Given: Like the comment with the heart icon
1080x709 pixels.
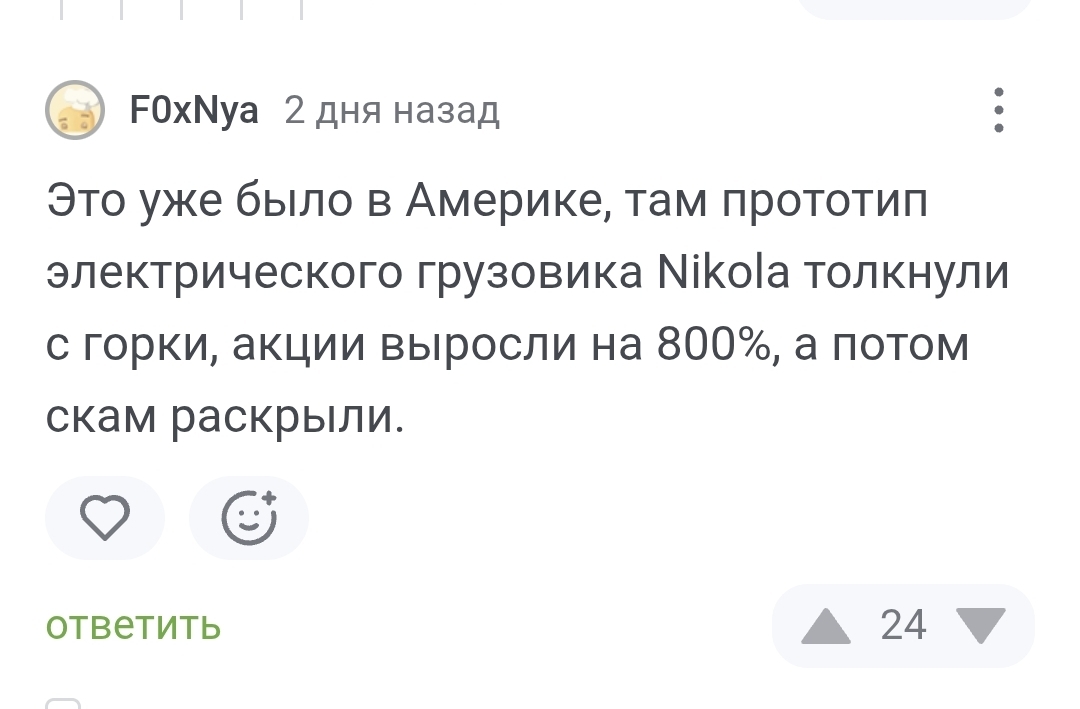Looking at the screenshot, I should coord(104,518).
